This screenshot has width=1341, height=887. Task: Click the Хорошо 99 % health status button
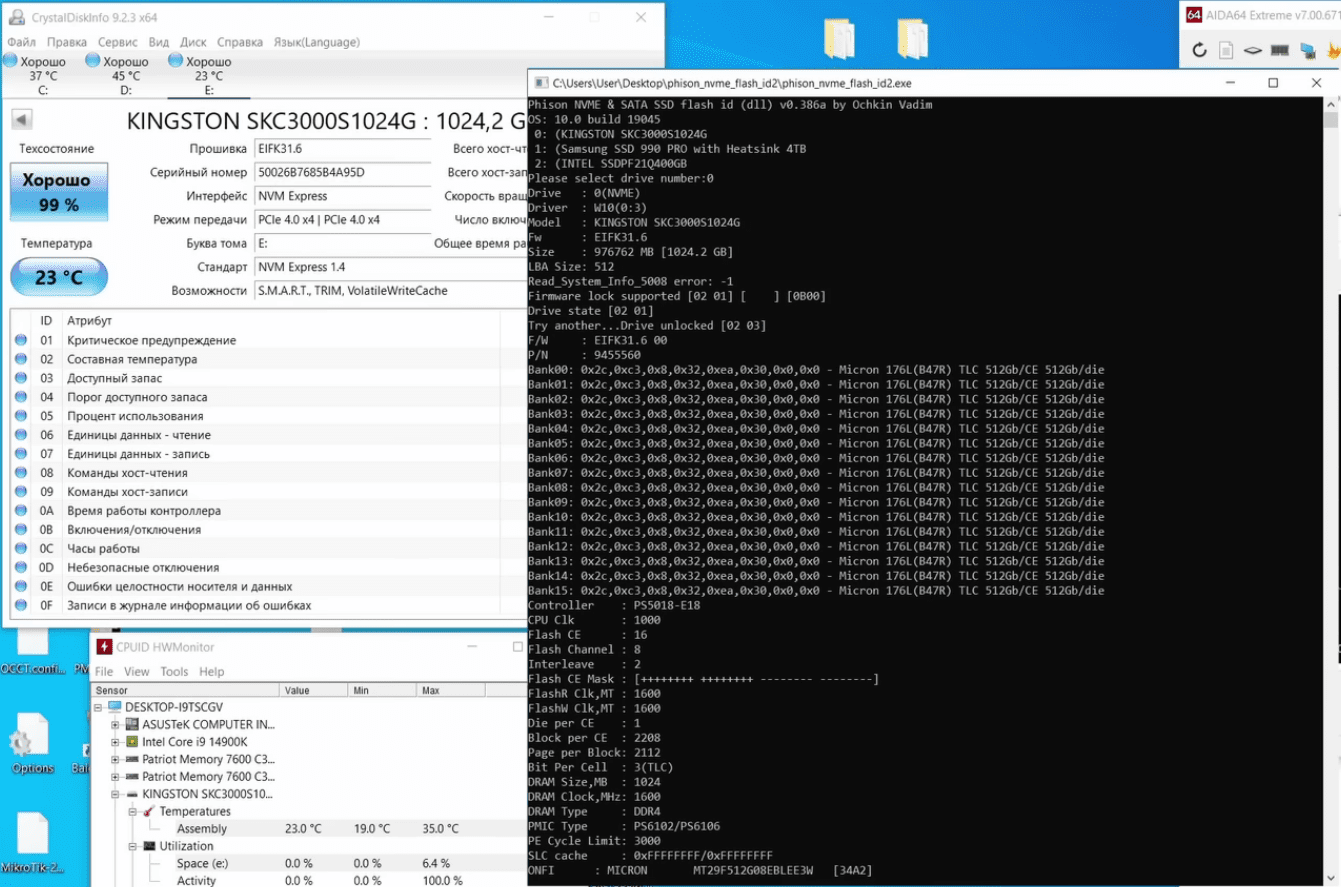[59, 192]
